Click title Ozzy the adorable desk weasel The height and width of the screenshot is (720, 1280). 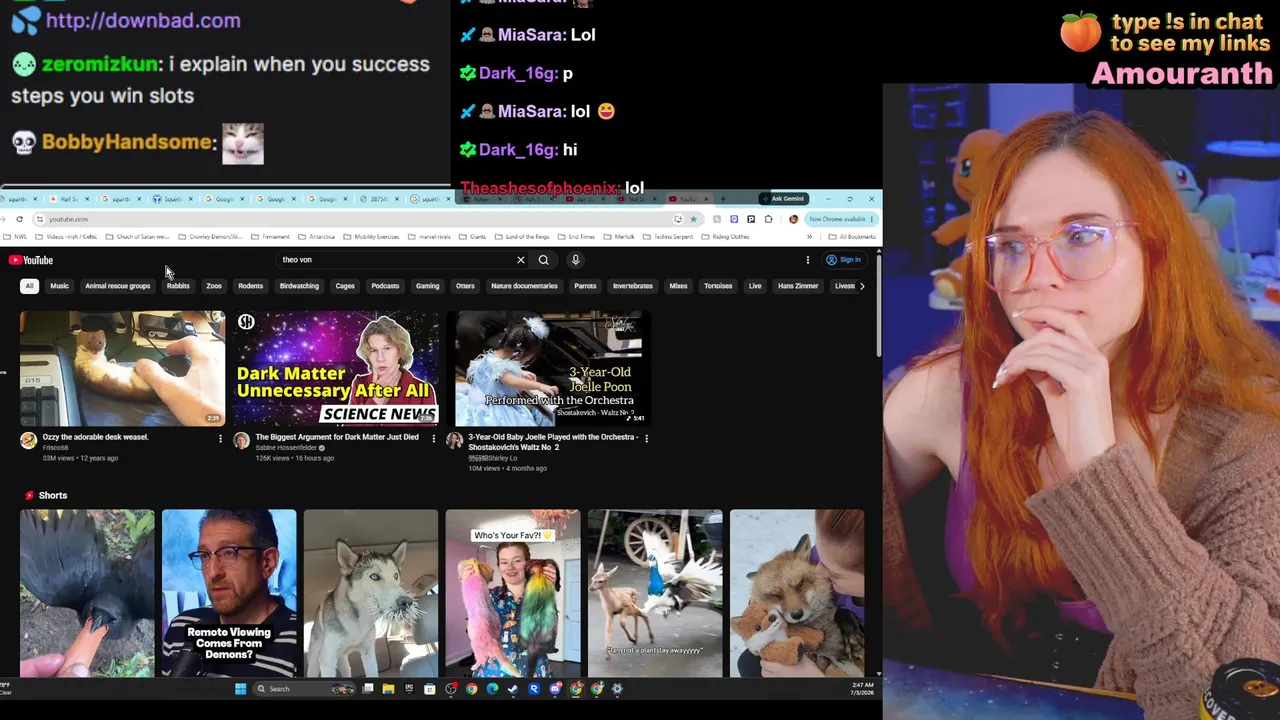click(x=95, y=437)
